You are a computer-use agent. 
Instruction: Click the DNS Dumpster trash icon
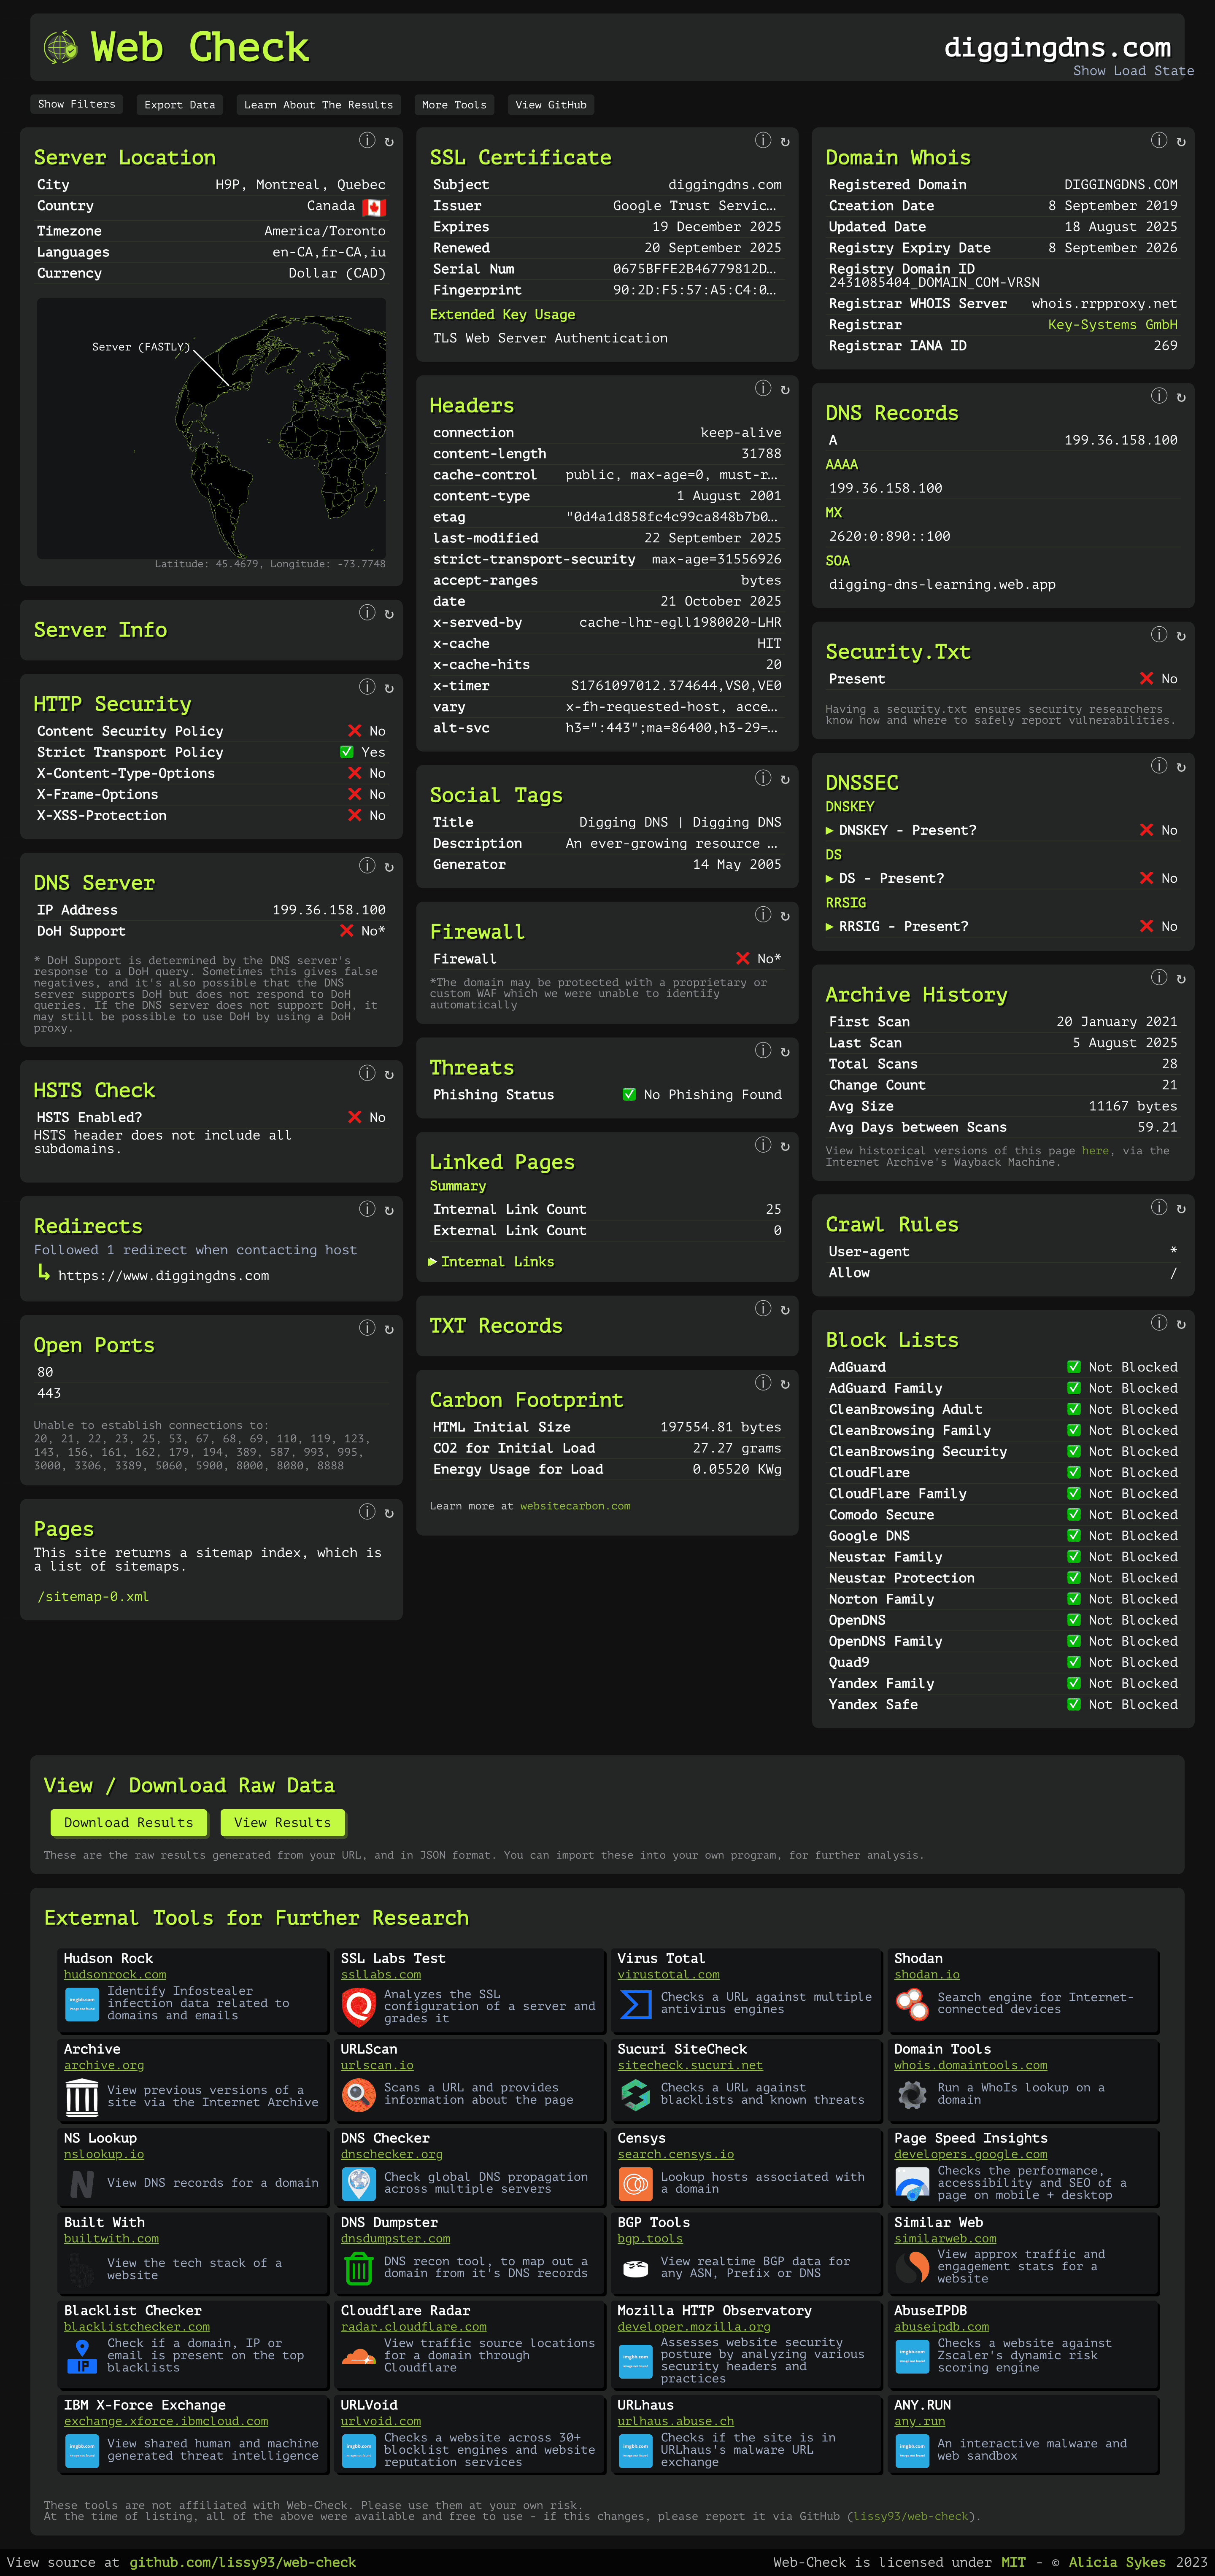358,2268
